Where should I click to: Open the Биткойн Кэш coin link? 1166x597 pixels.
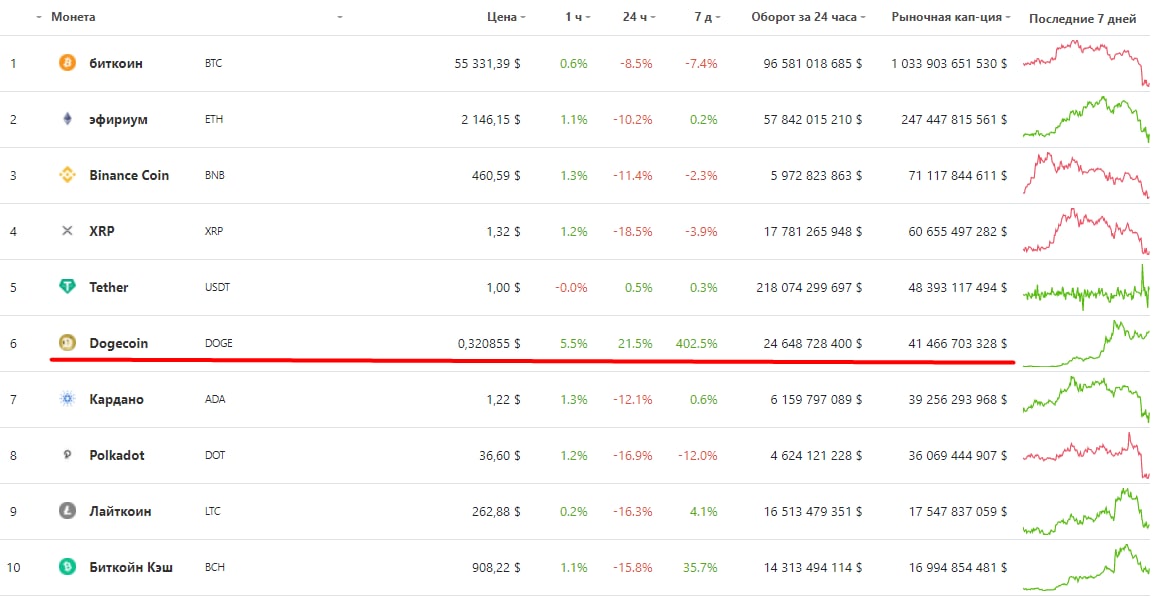point(131,567)
